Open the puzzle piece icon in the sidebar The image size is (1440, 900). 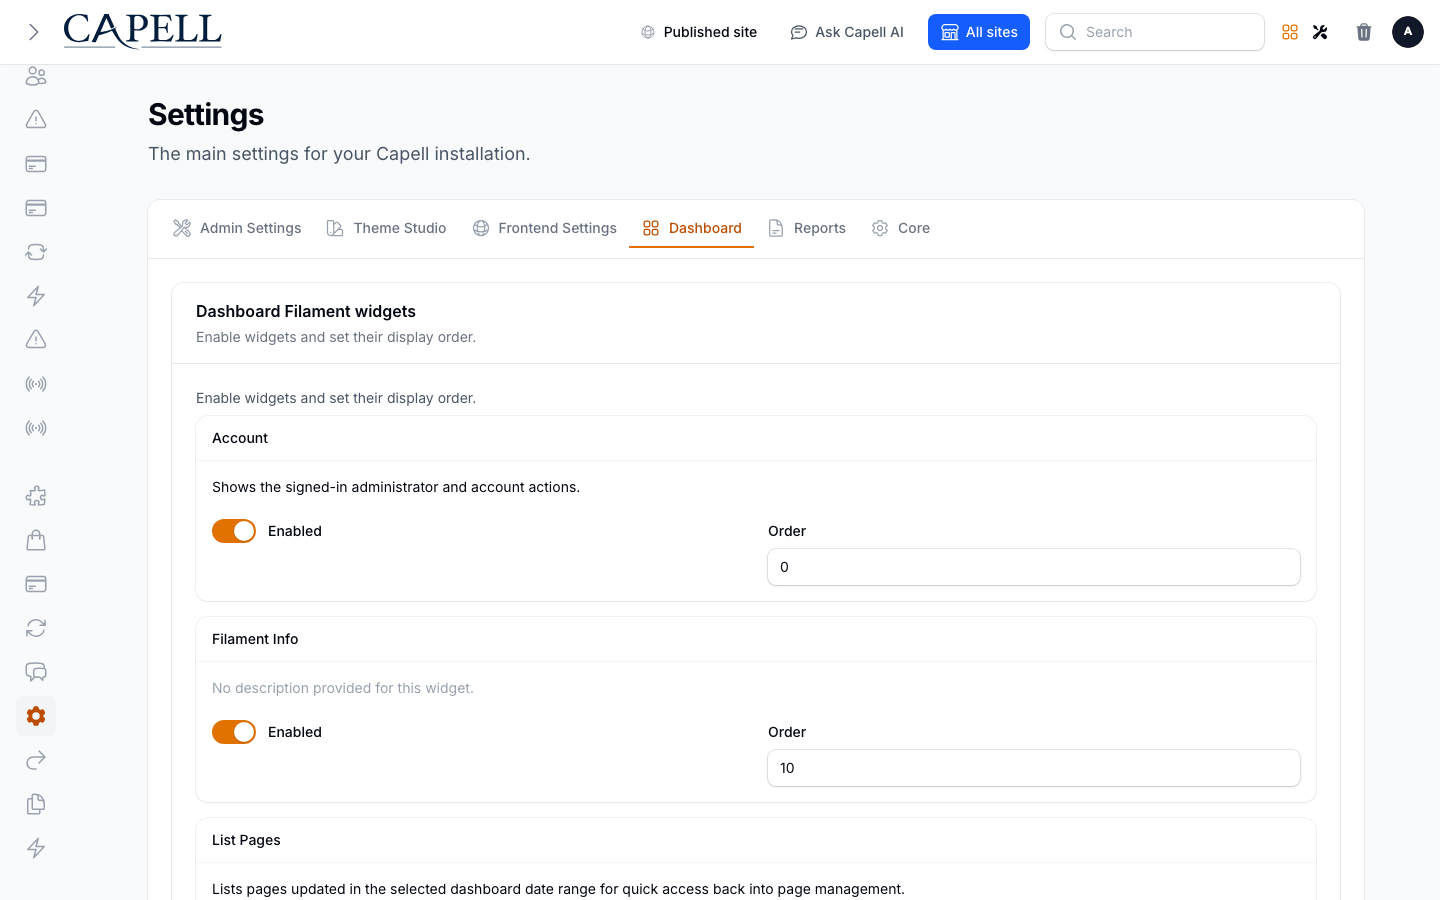pos(36,496)
